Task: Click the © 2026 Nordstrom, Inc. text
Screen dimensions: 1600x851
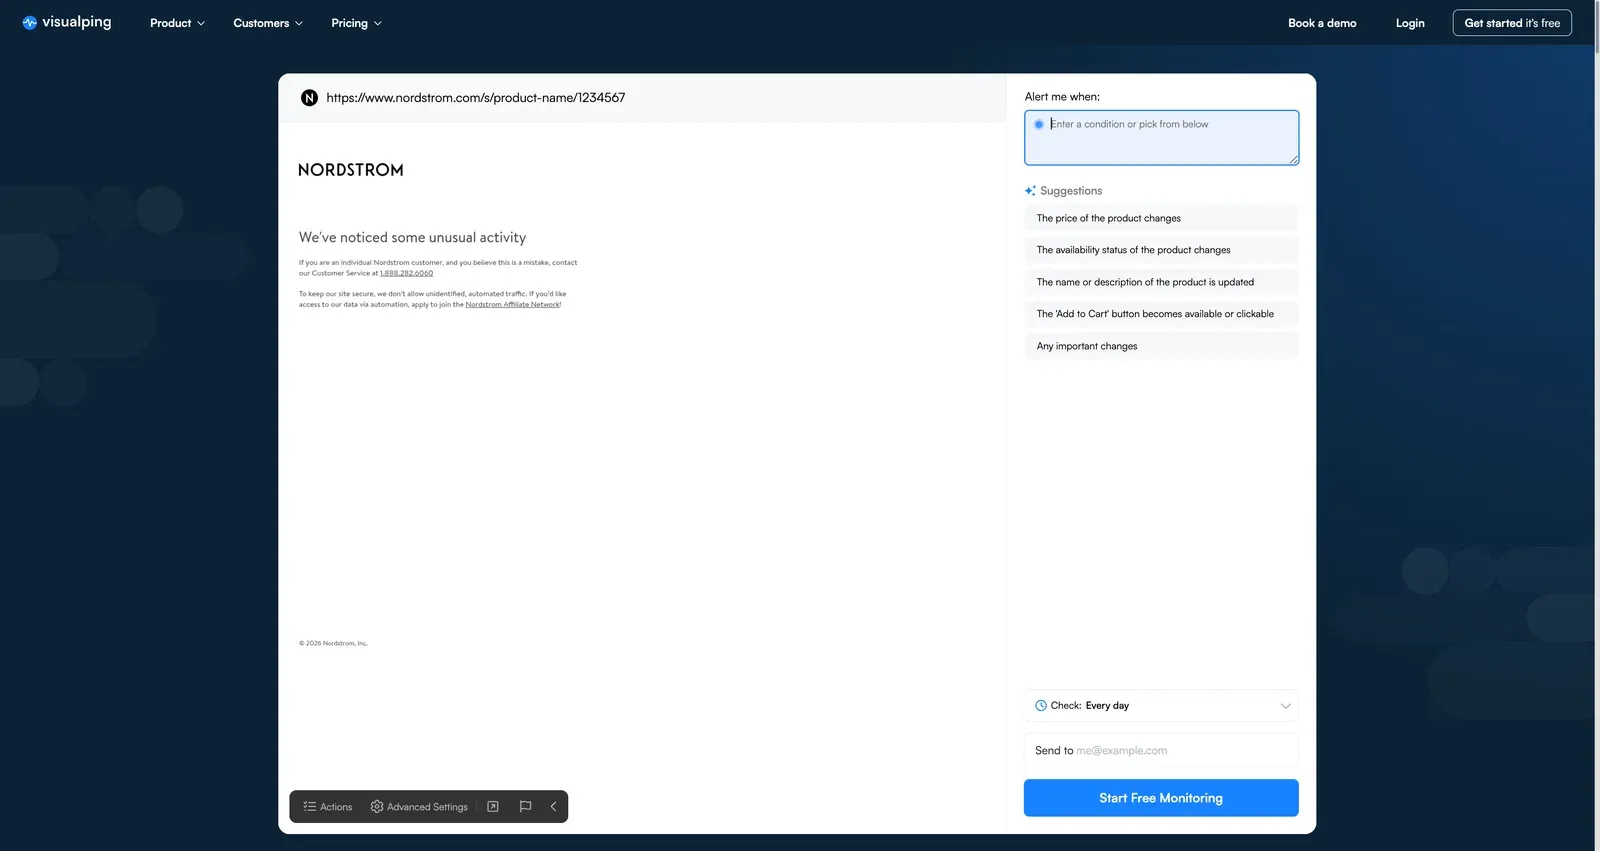Action: coord(333,644)
